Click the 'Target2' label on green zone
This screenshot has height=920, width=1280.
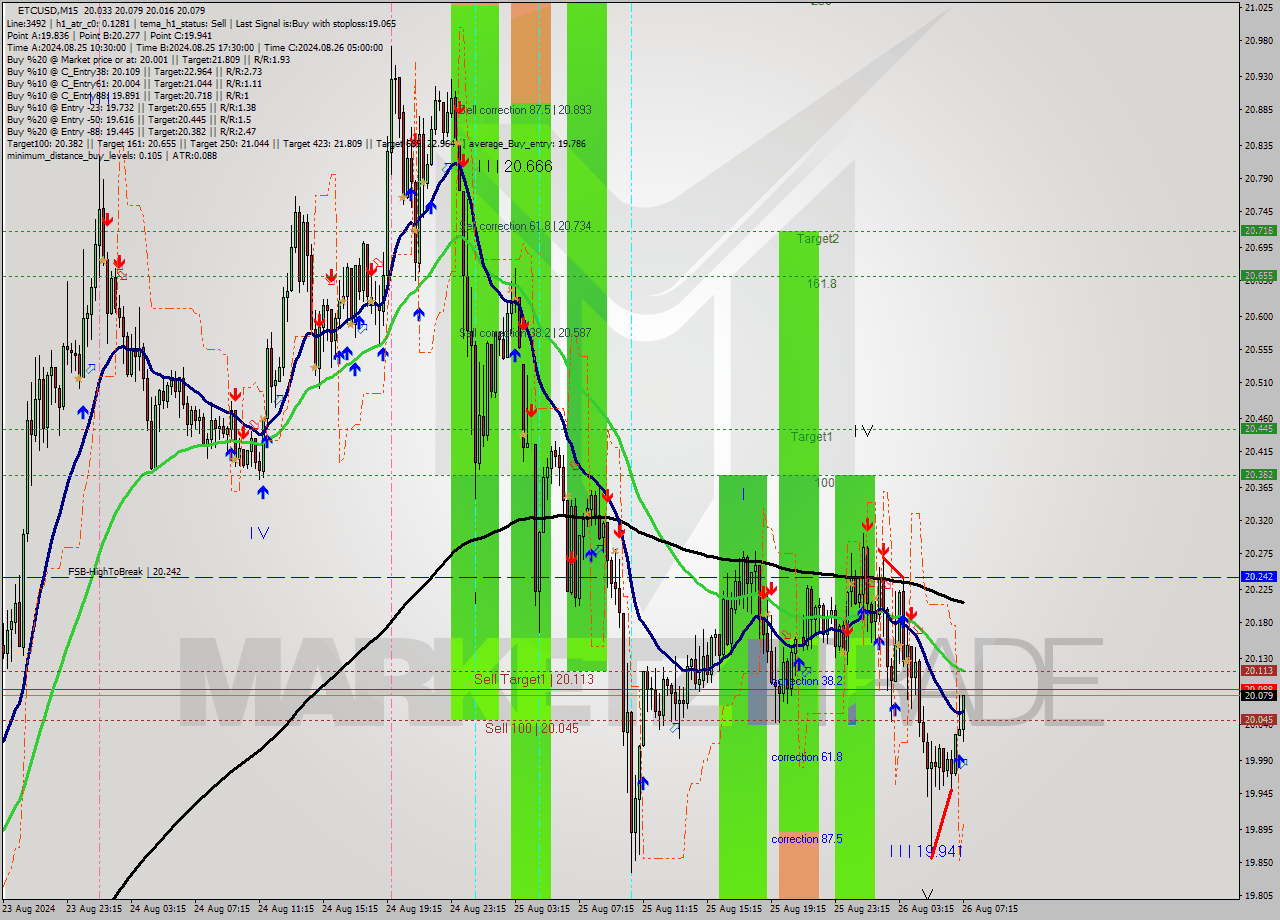(818, 238)
